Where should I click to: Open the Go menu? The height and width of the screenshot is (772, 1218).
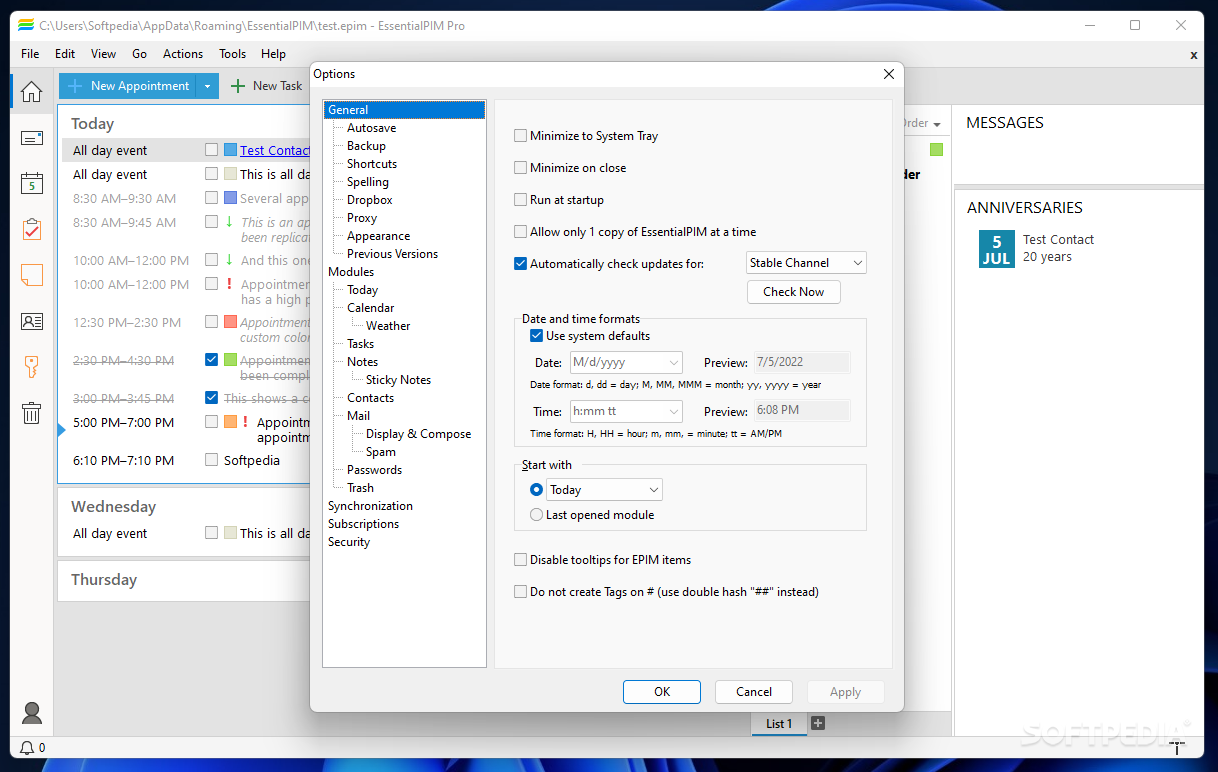click(140, 54)
